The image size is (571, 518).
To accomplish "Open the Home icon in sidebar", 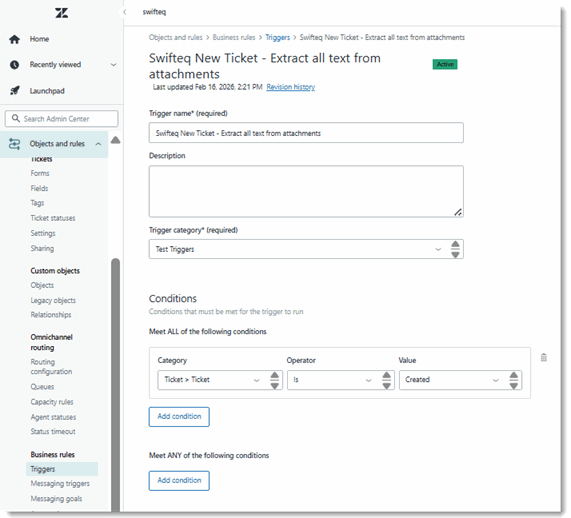I will point(15,39).
